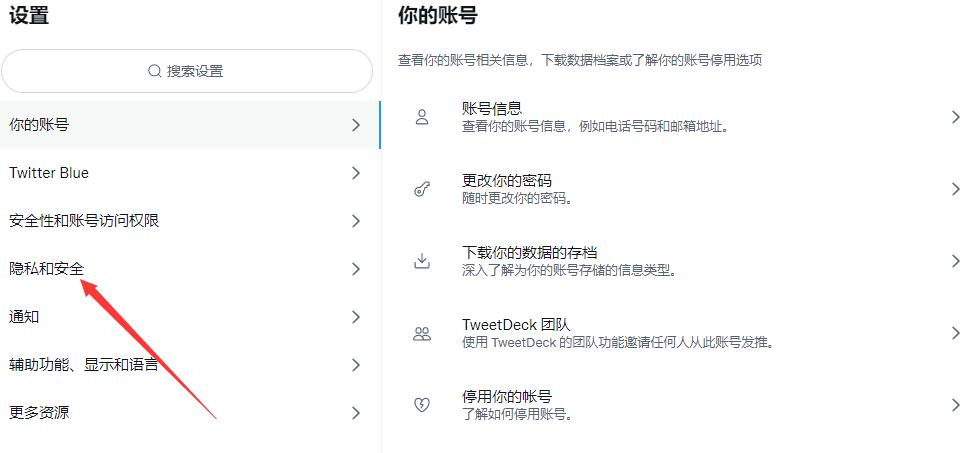Click chevron beside 辅助功能、显示和语言
Image resolution: width=971 pixels, height=453 pixels.
356,365
